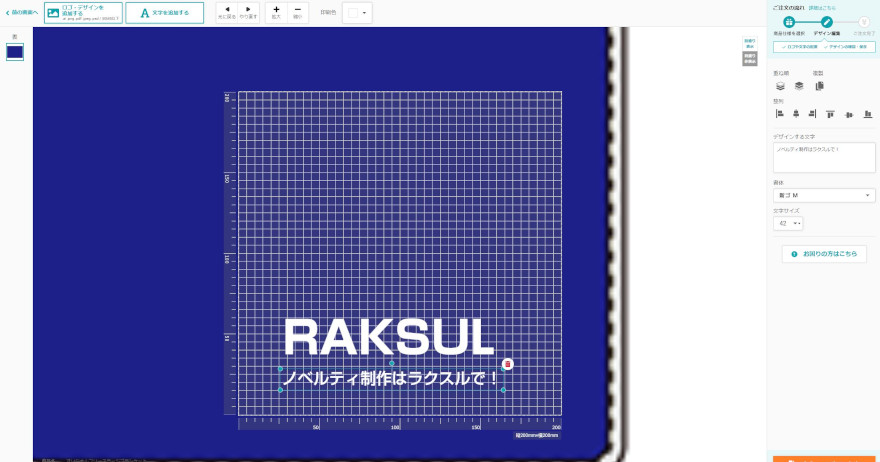Image resolution: width=880 pixels, height=462 pixels.
Task: Show grid with 目盛り表示 toggle
Action: click(750, 43)
